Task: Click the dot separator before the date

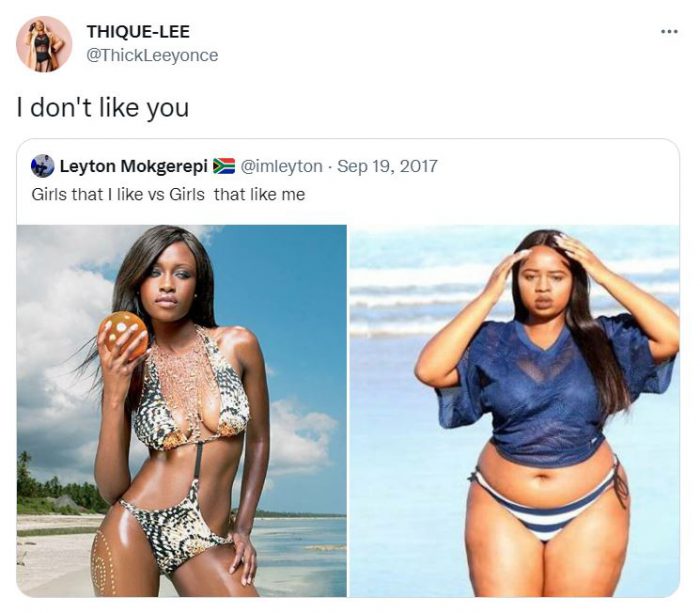Action: 329,167
